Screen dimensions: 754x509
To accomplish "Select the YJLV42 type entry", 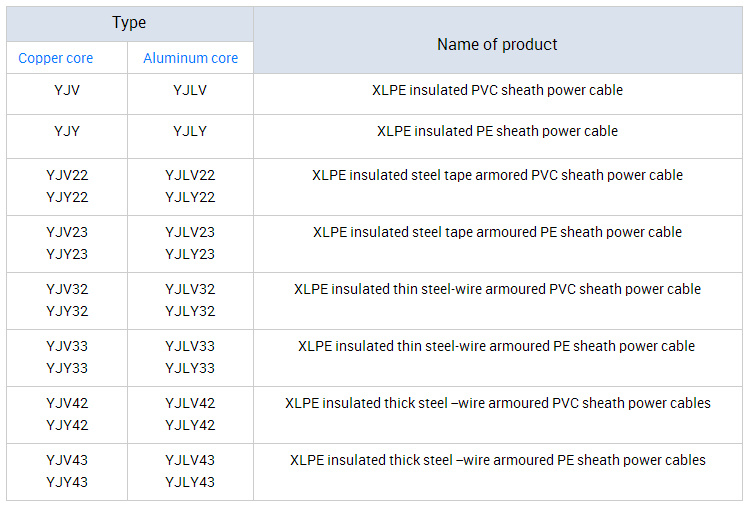I will [x=190, y=403].
